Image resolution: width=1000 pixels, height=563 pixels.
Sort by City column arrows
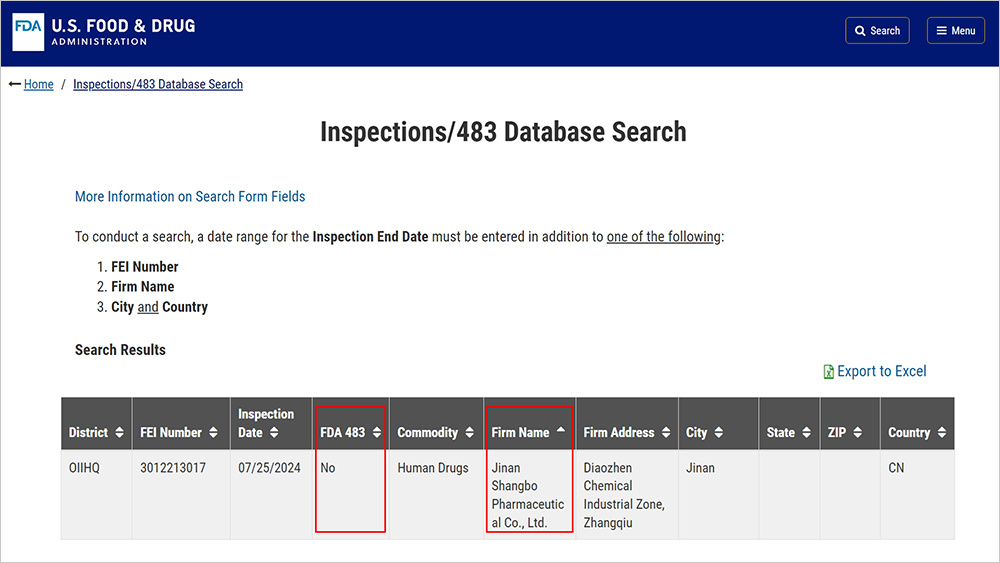719,432
